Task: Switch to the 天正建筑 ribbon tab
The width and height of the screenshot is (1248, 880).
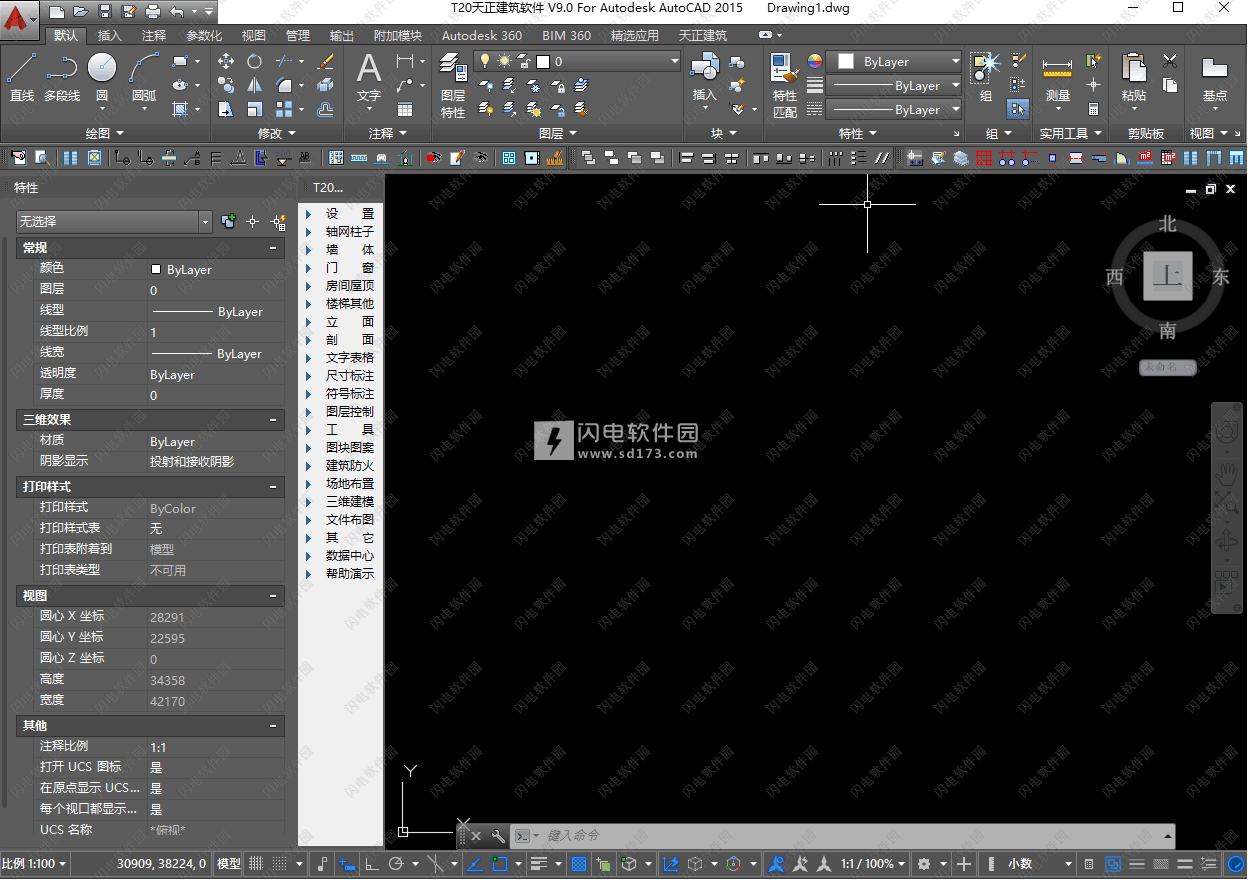Action: point(703,35)
